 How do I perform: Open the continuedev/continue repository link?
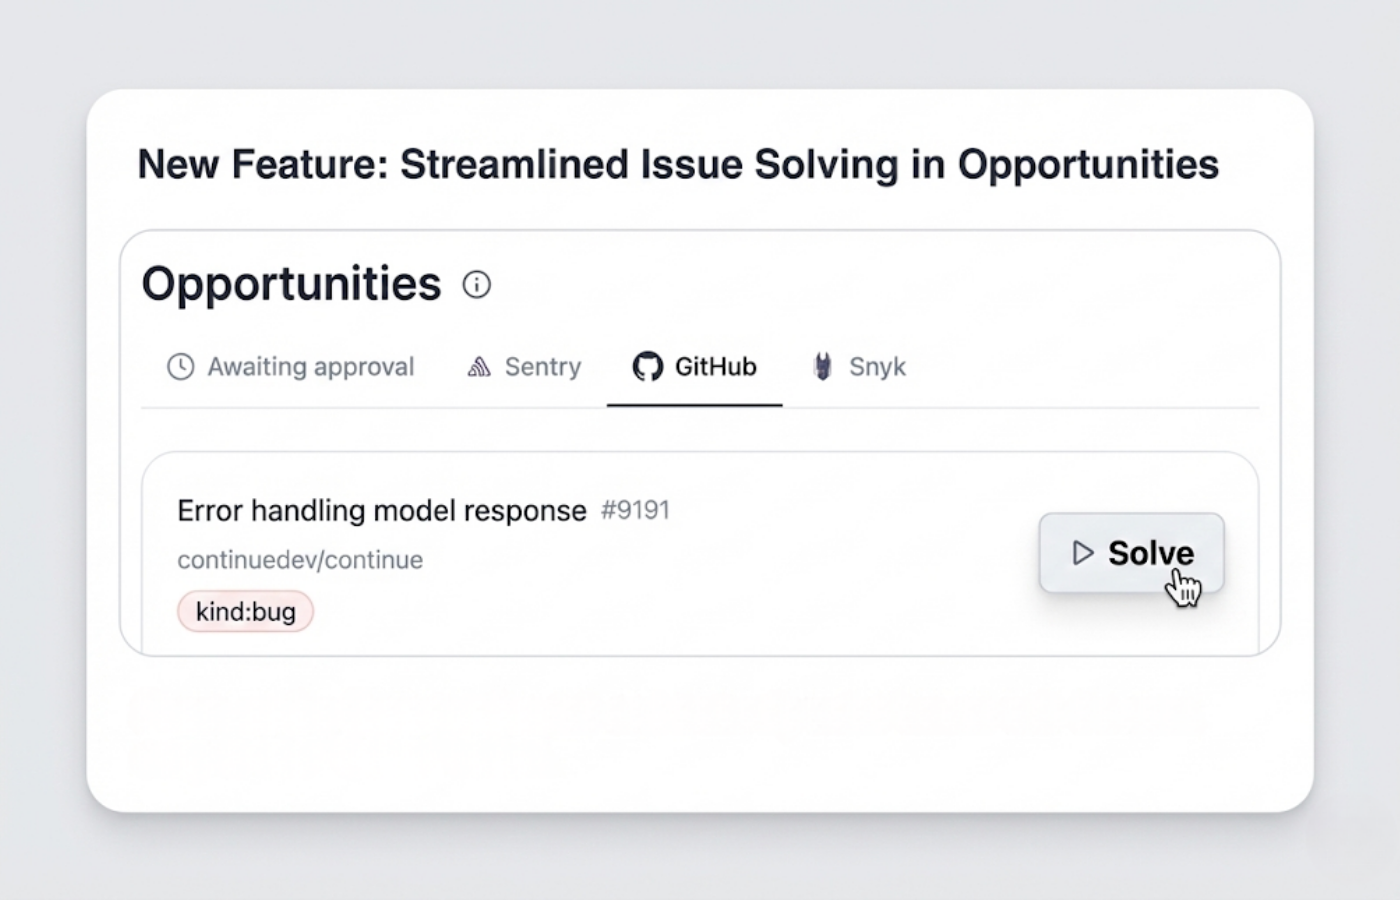[x=300, y=560]
